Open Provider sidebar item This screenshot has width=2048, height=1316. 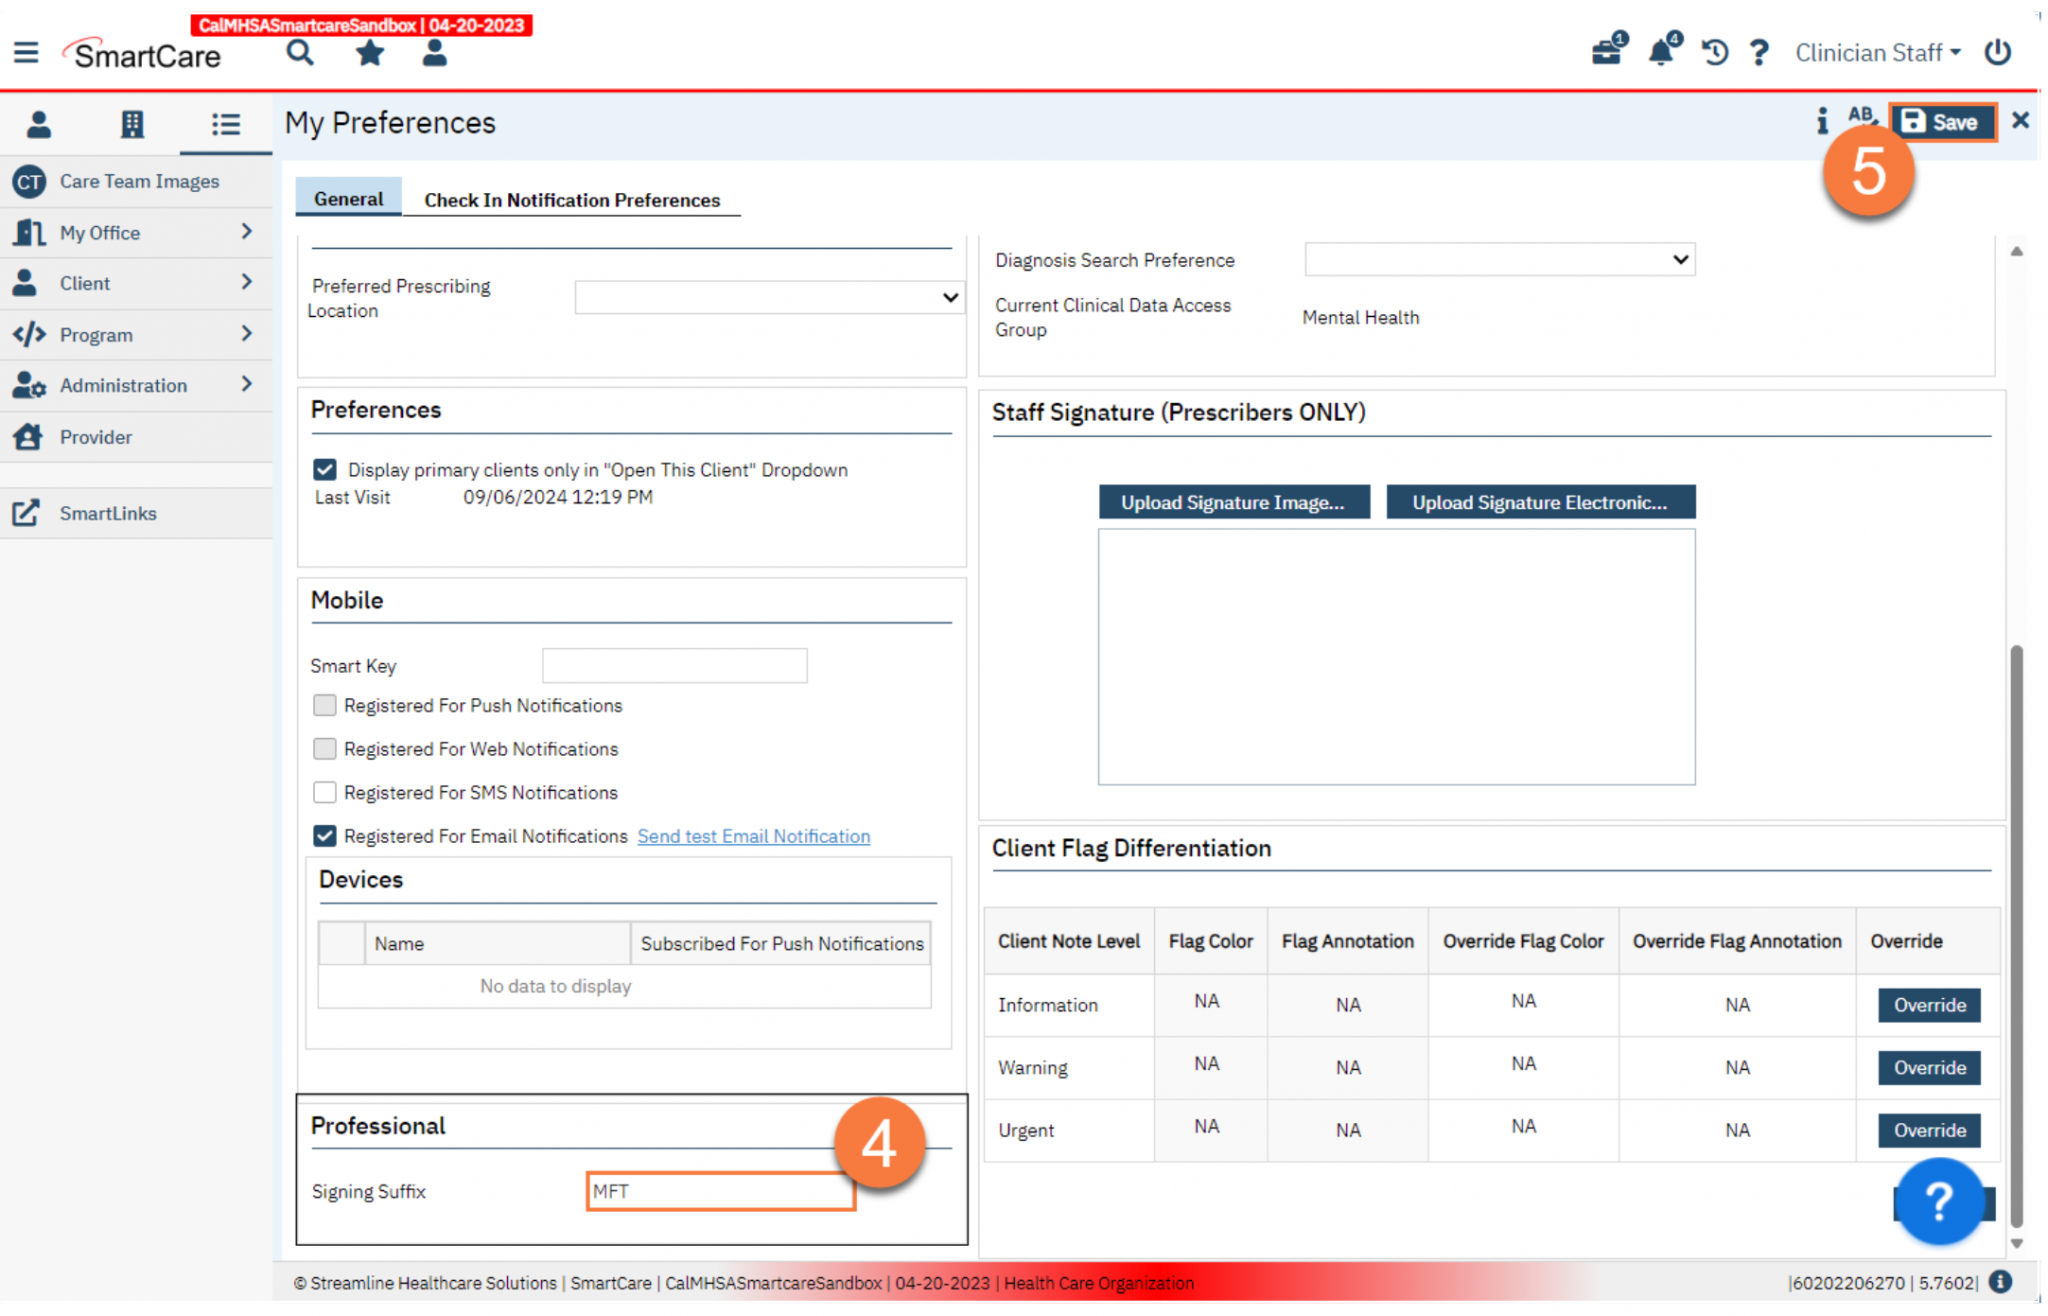point(136,437)
